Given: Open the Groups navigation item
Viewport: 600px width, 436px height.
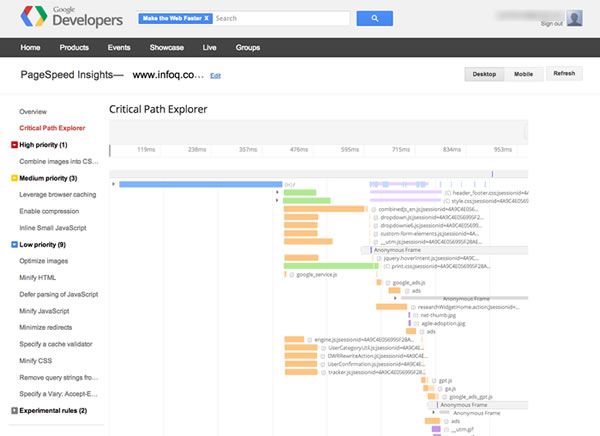Looking at the screenshot, I should tap(248, 47).
